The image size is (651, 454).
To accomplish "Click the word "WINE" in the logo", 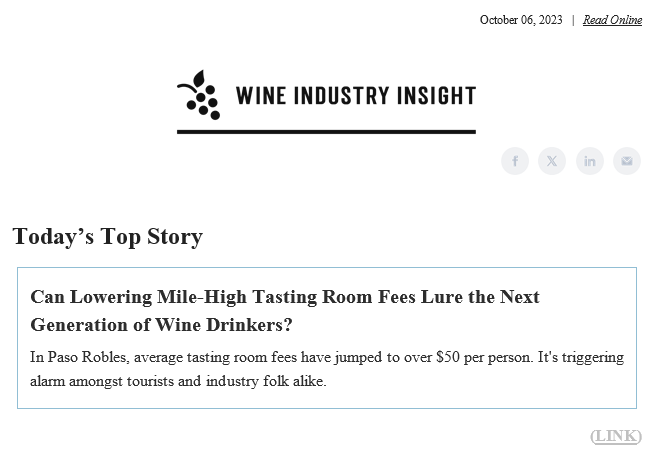I will point(258,96).
